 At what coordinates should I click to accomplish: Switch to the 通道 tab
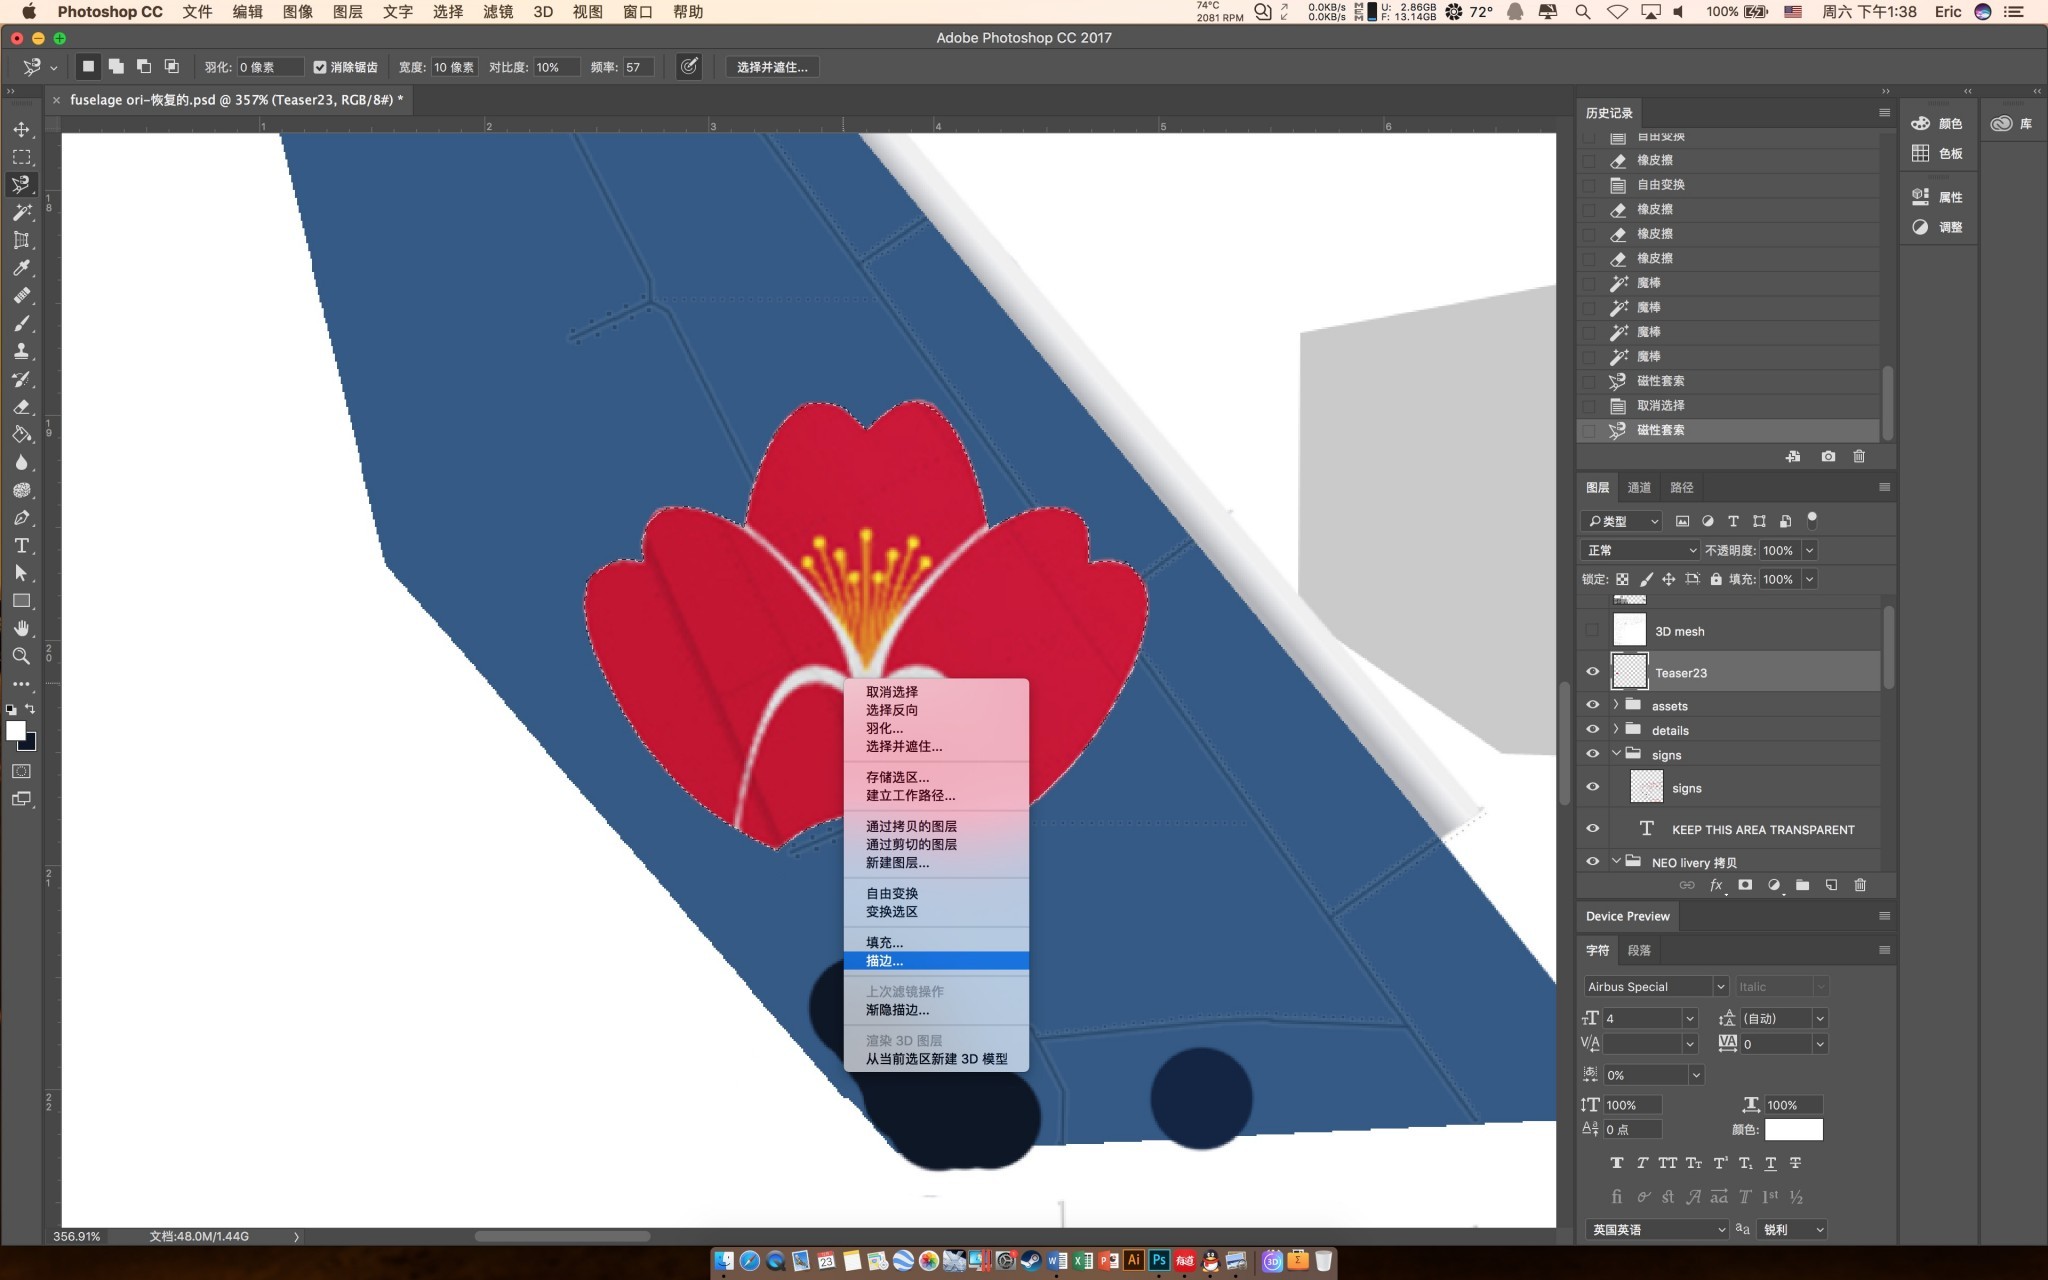click(x=1639, y=487)
